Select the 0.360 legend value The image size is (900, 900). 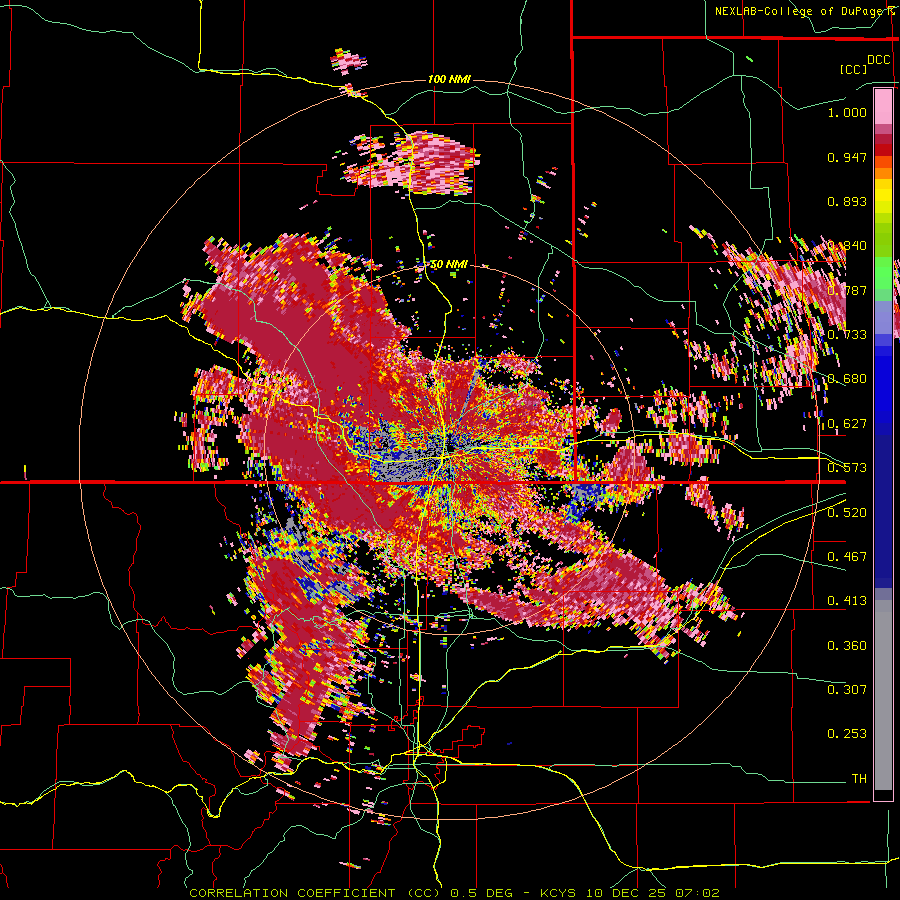point(847,646)
